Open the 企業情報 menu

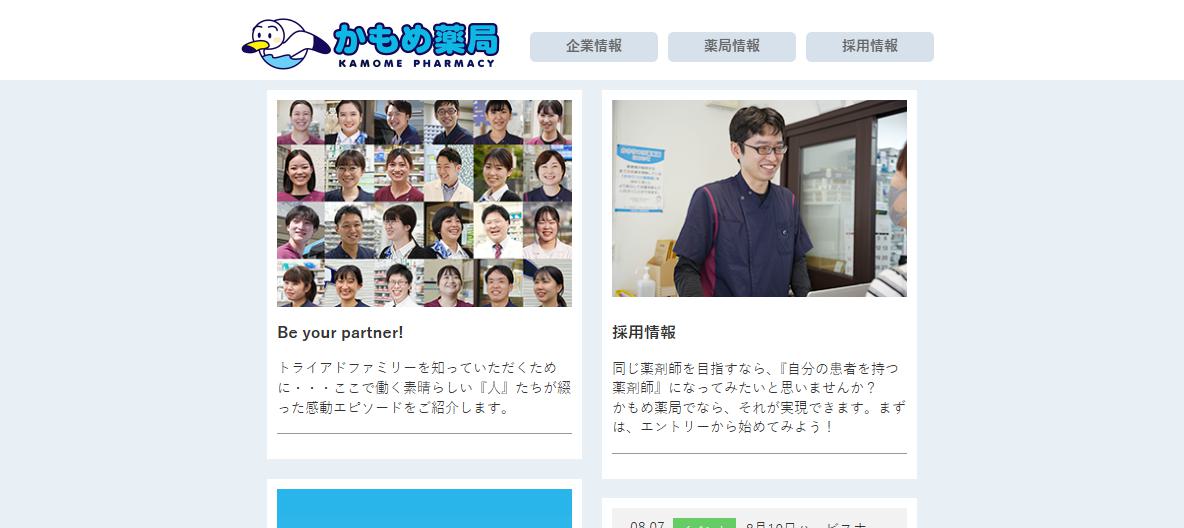pos(594,46)
